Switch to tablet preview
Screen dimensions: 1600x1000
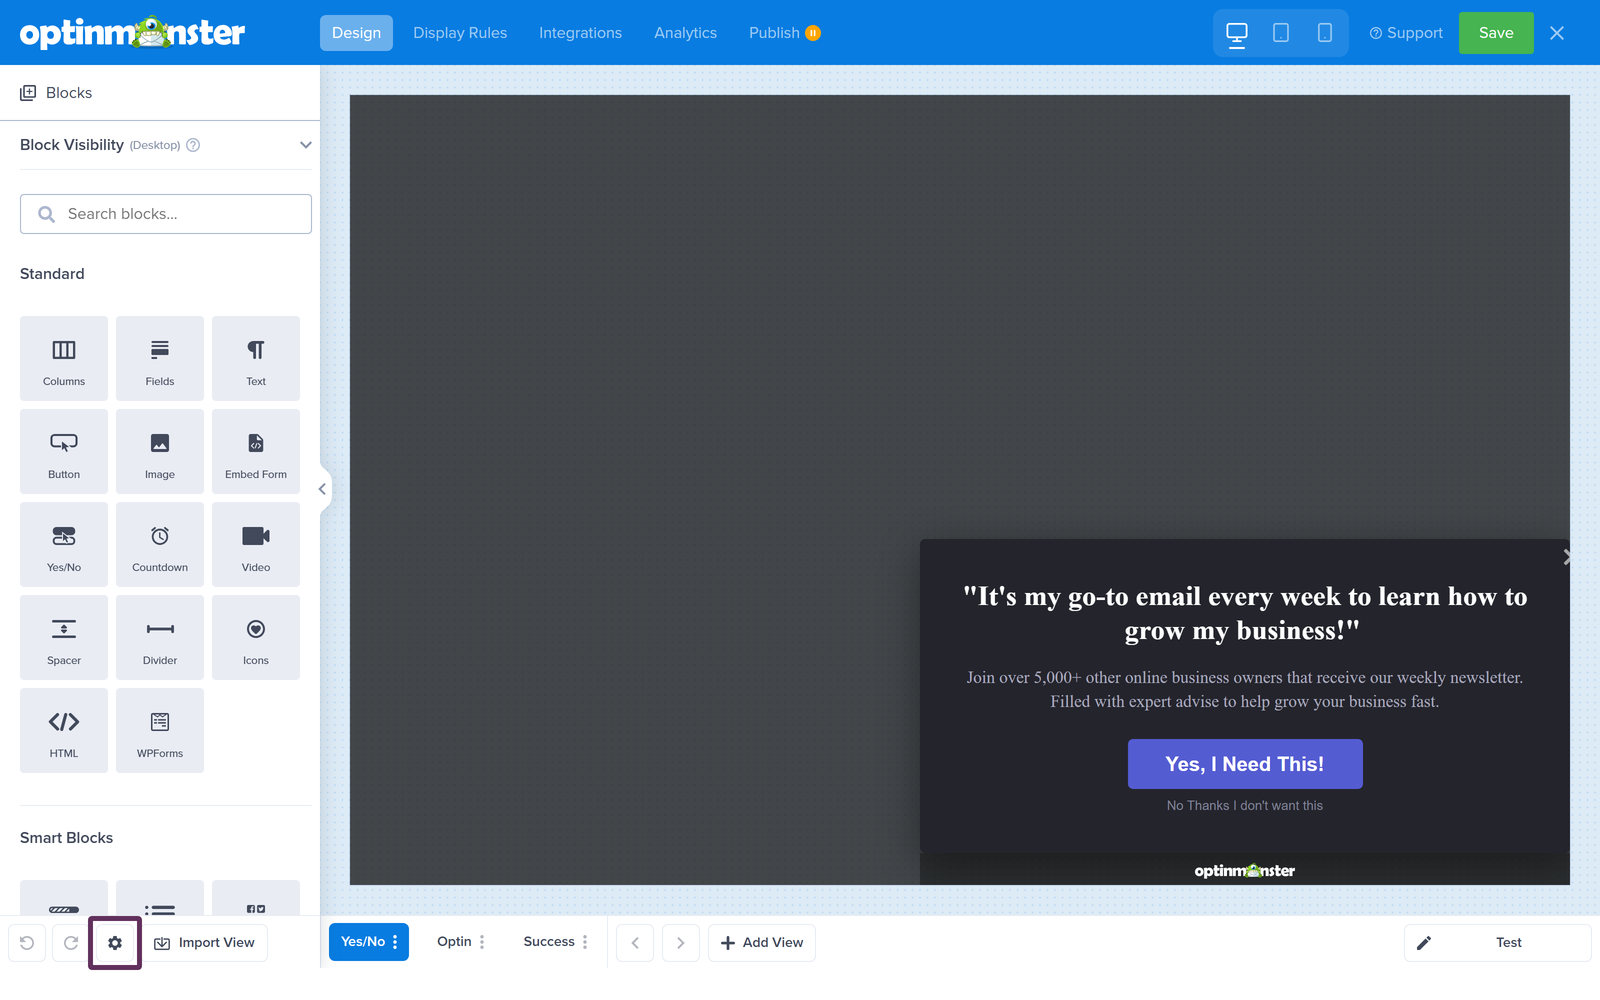coord(1281,33)
